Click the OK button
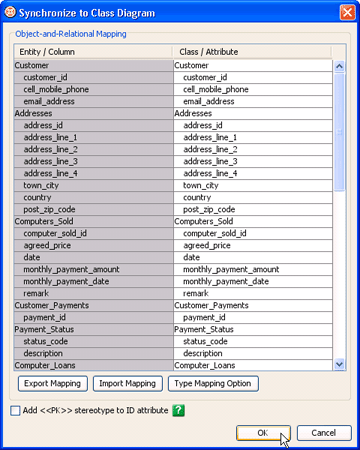Viewport: 360px width, 450px height. 263,433
